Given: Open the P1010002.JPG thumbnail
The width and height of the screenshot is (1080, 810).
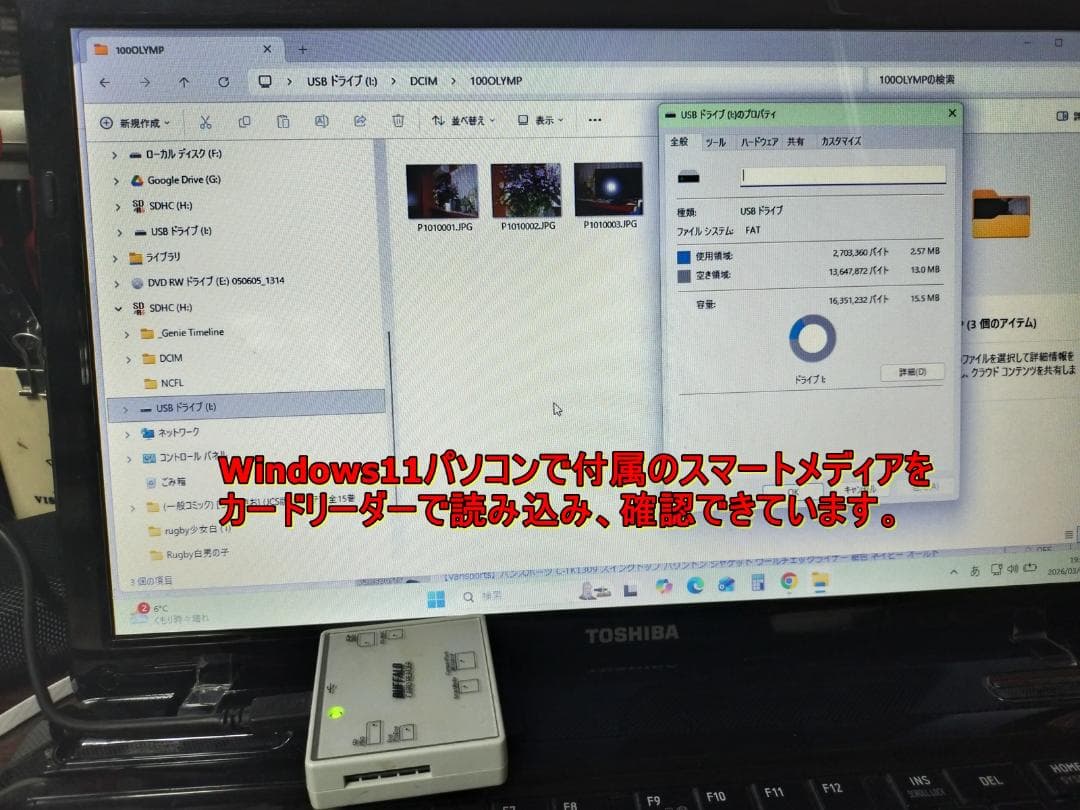Looking at the screenshot, I should click(x=525, y=191).
